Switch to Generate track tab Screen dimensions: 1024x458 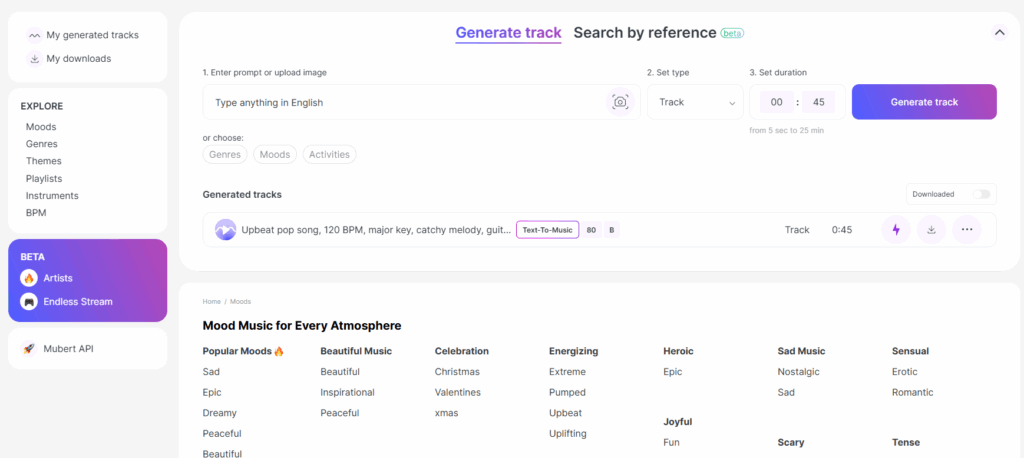click(x=508, y=33)
